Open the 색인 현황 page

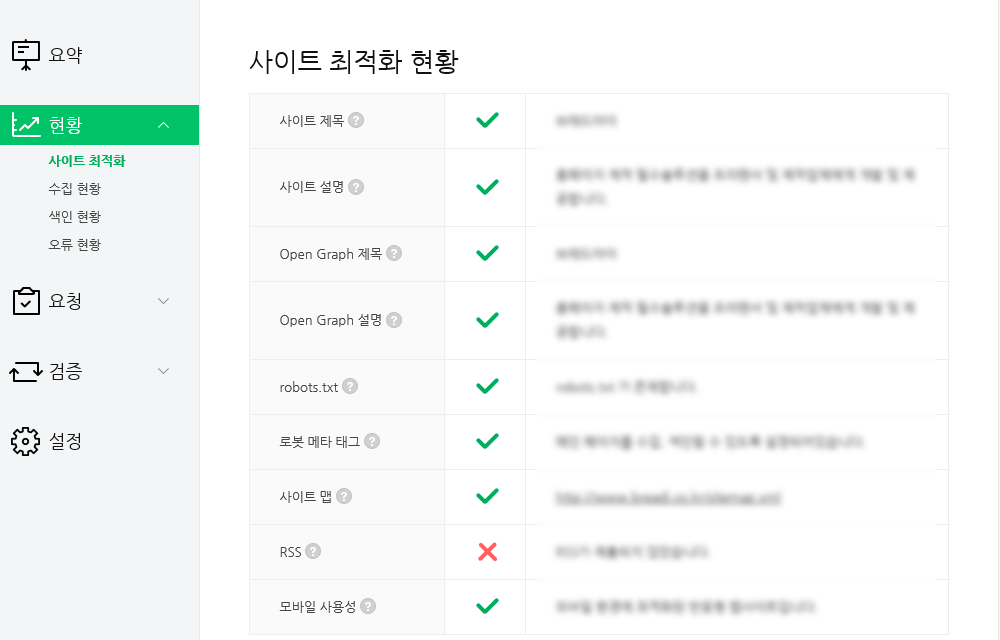click(x=74, y=216)
